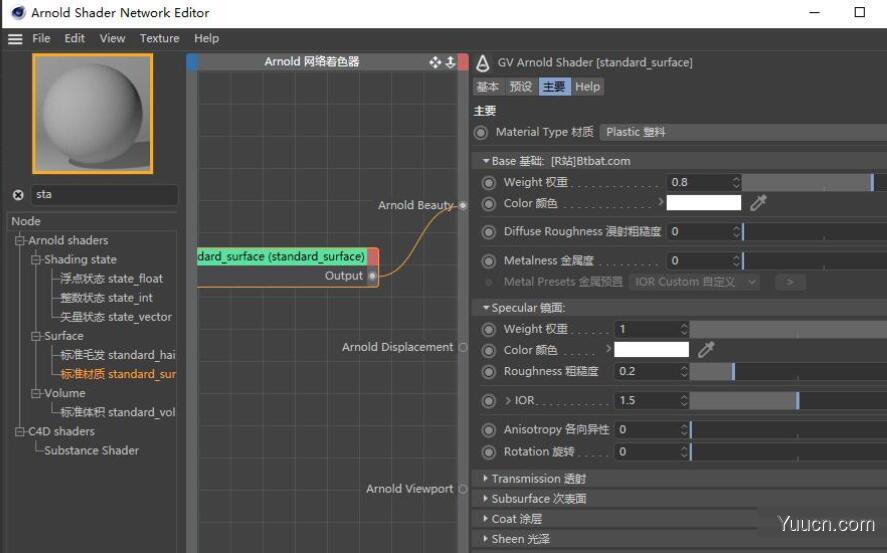
Task: Click the blue corner of the node editor header
Action: tap(192, 62)
